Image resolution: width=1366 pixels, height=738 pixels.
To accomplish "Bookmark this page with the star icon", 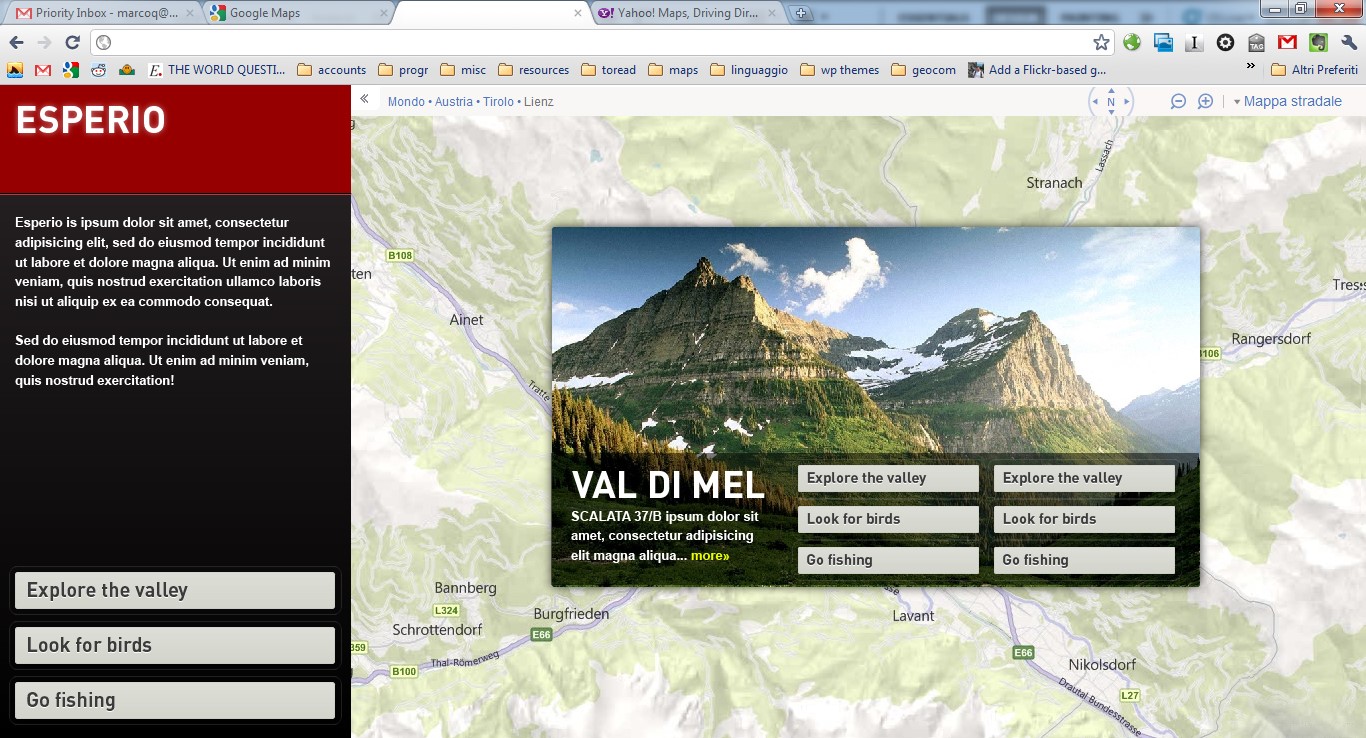I will click(1101, 42).
